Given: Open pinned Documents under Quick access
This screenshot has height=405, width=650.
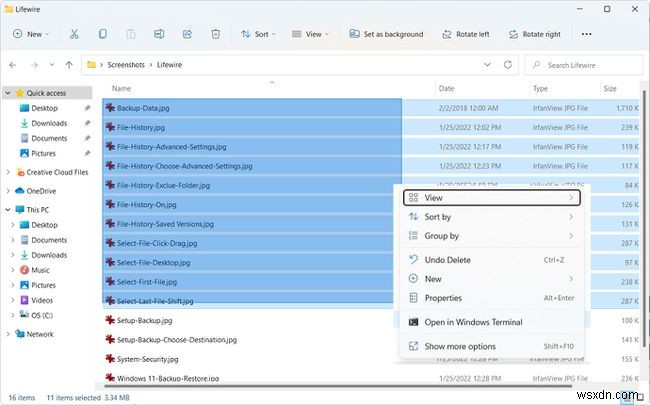Looking at the screenshot, I should click(49, 138).
